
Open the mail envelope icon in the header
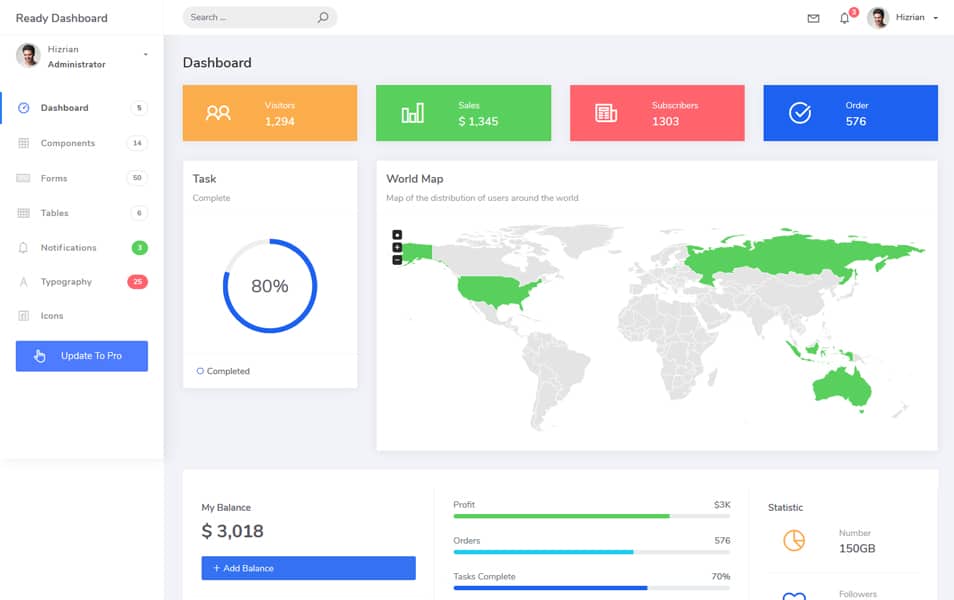[x=815, y=17]
